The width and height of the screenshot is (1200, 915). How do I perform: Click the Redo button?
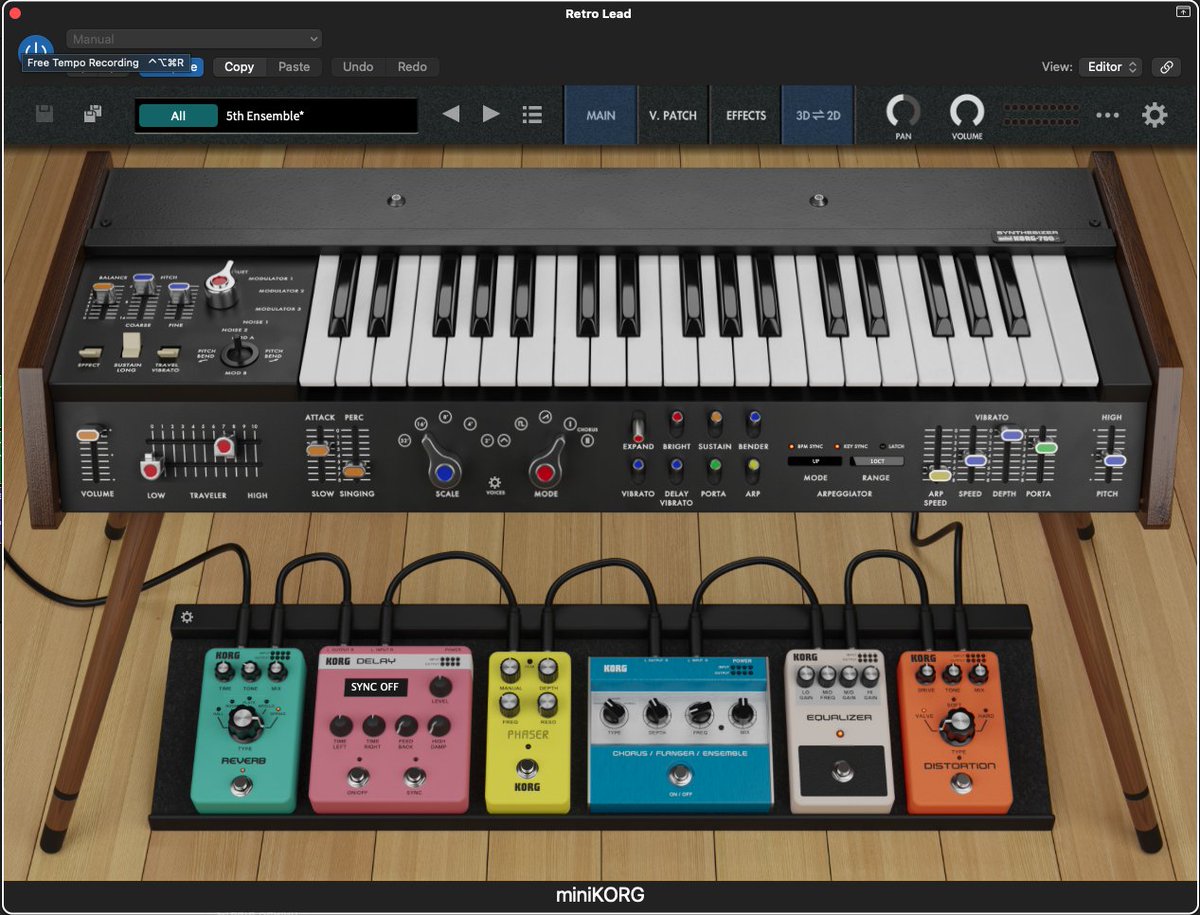(x=412, y=67)
